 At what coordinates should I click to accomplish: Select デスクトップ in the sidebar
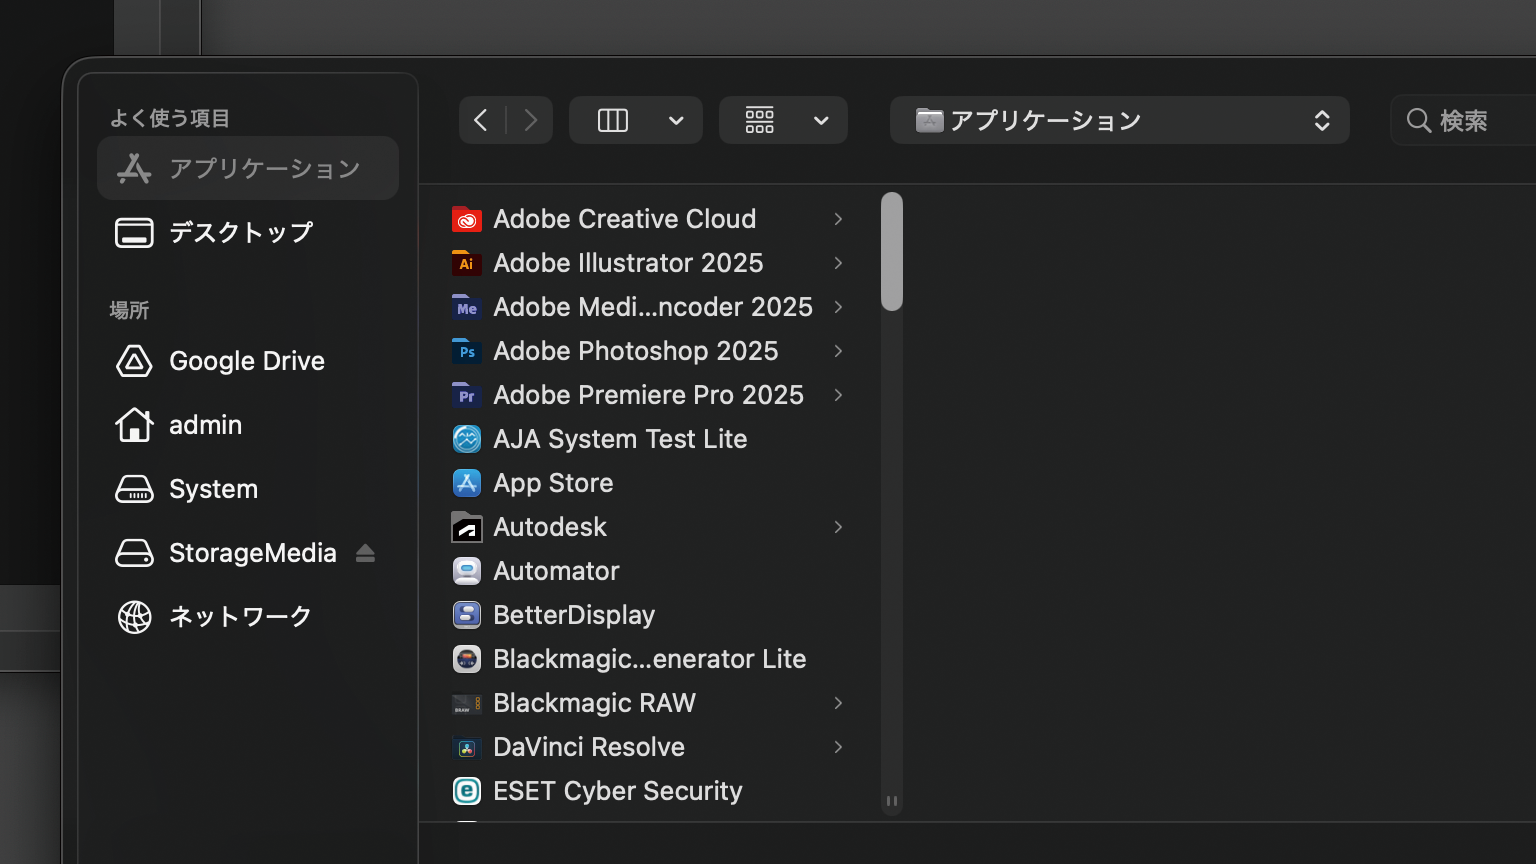tap(240, 233)
